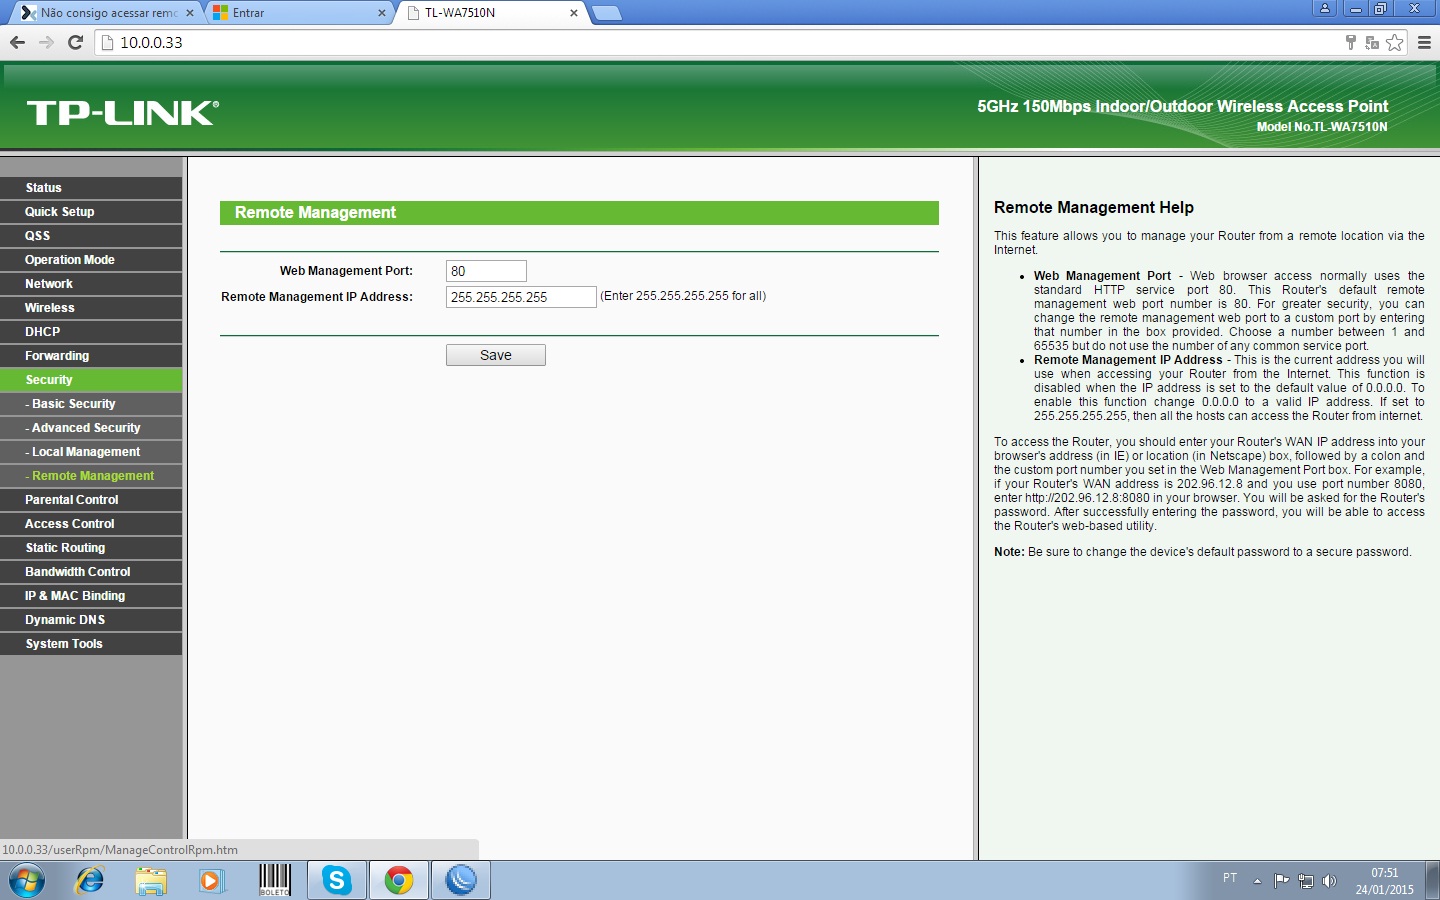Open Basic Security submenu
Viewport: 1440px width, 900px height.
(91, 404)
